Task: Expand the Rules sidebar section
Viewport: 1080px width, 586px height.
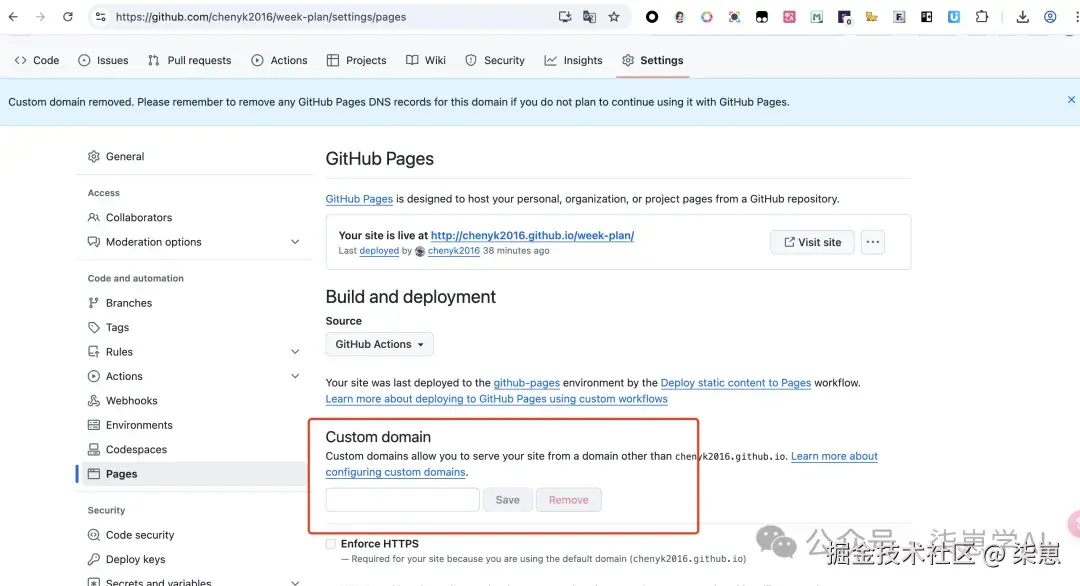Action: point(295,352)
